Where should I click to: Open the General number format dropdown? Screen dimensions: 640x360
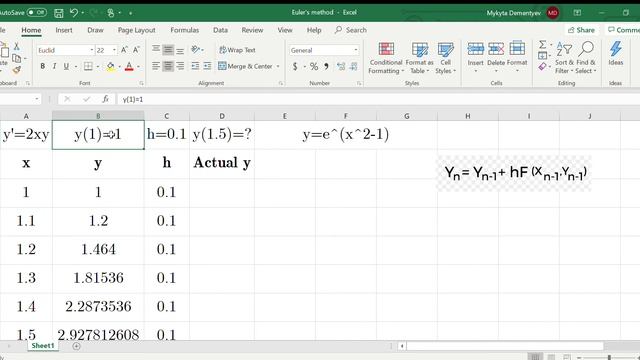click(356, 50)
